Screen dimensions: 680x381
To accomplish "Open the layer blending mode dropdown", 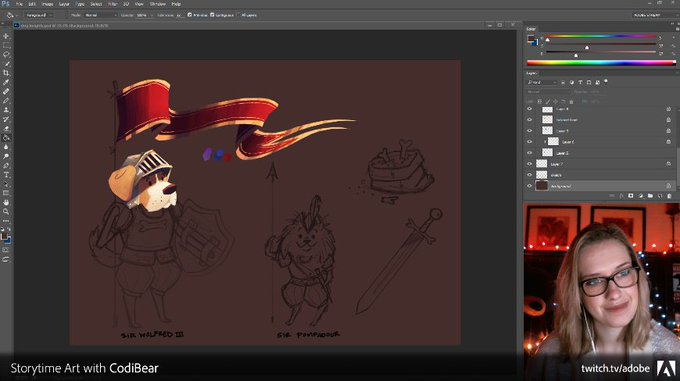I will 548,92.
